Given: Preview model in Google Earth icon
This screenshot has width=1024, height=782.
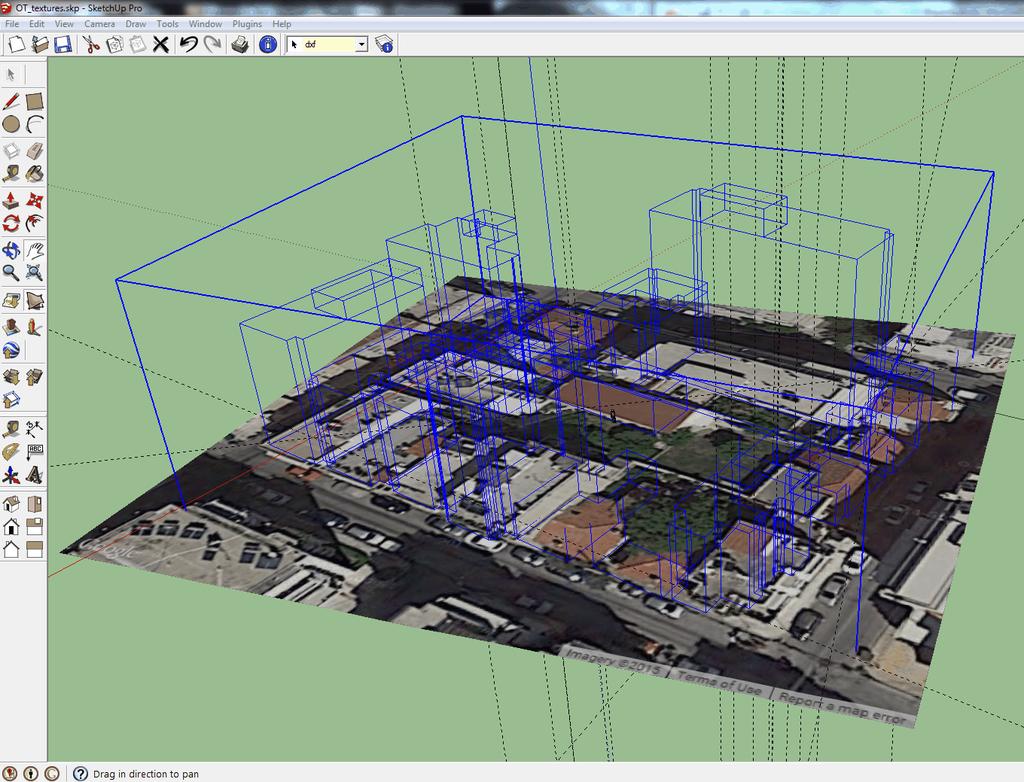Looking at the screenshot, I should click(11, 350).
